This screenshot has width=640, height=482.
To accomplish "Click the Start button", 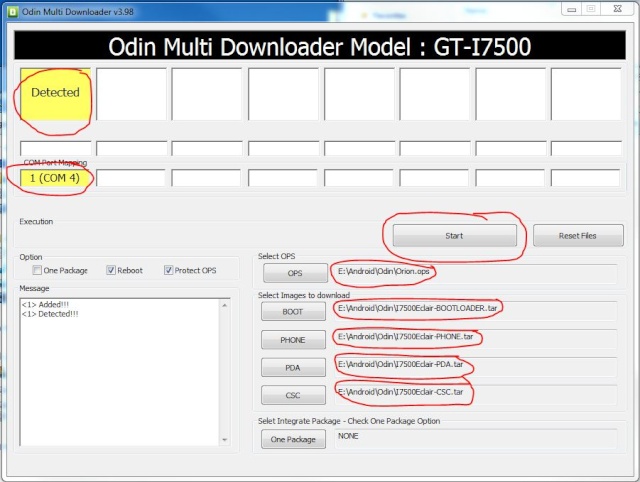I will [x=454, y=235].
